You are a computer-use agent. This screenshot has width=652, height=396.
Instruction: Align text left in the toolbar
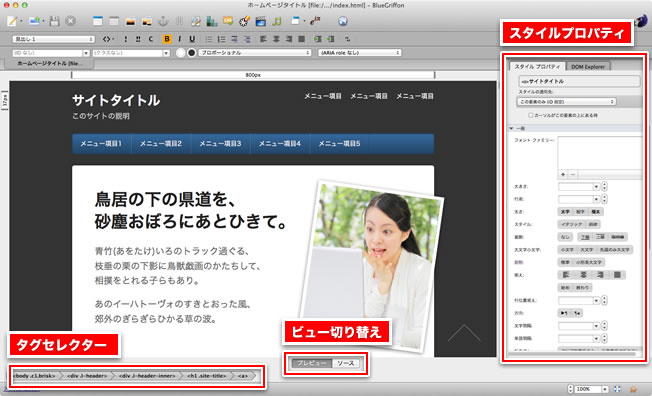[x=264, y=39]
